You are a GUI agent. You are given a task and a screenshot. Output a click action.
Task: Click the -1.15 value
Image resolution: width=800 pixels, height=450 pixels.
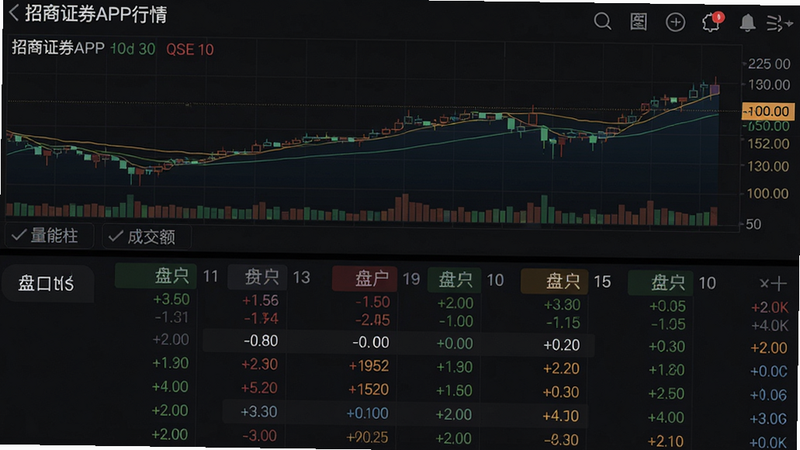coord(563,322)
